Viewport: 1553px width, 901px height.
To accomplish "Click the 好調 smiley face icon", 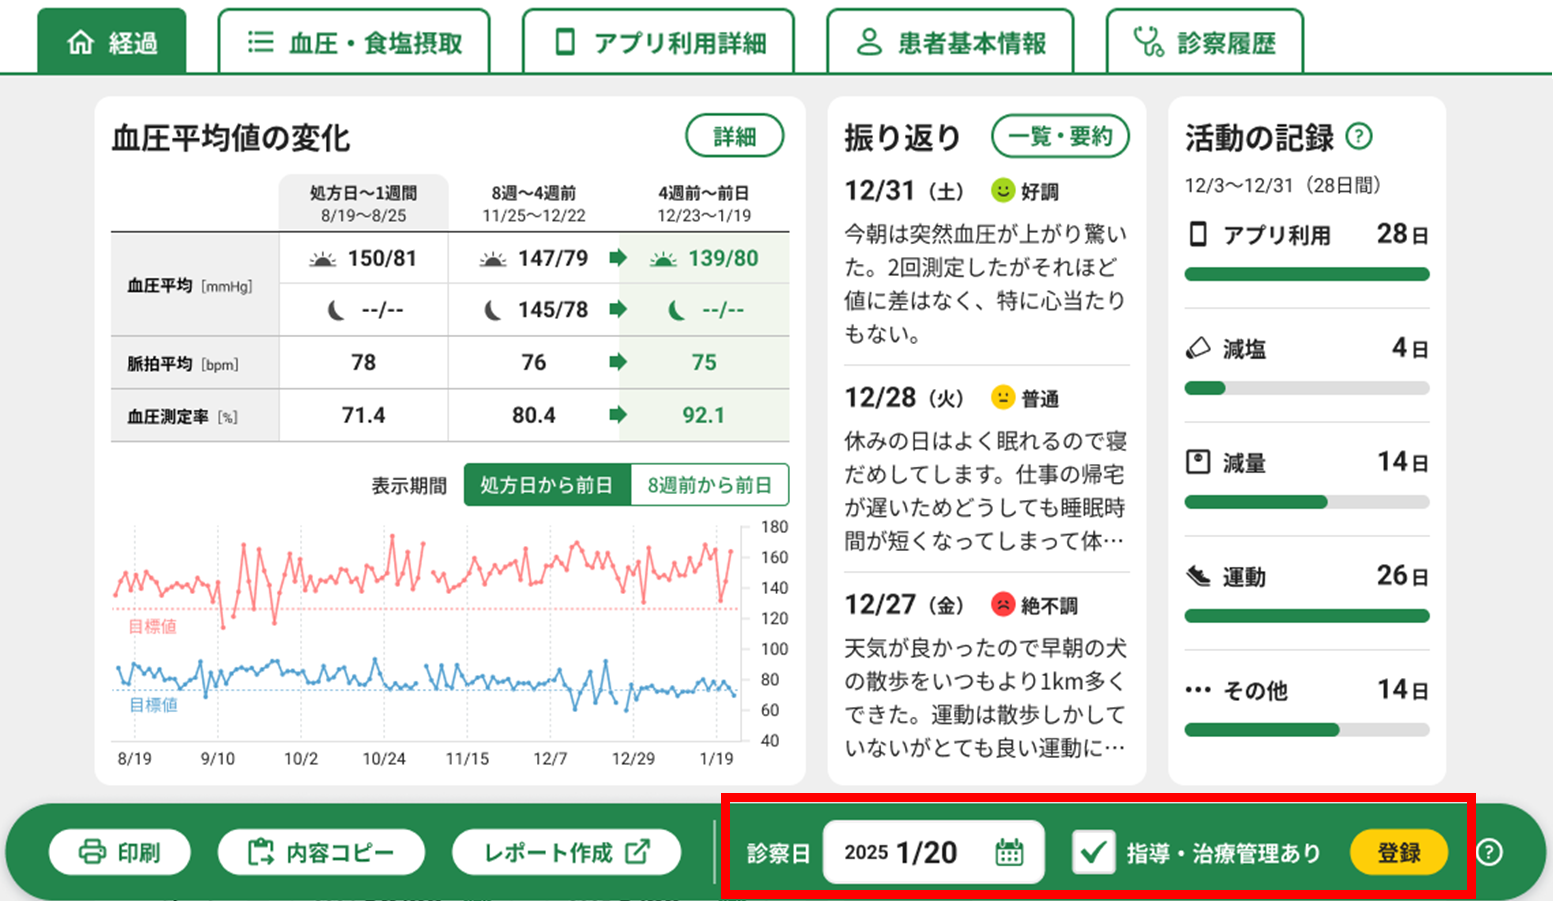I will (1002, 190).
